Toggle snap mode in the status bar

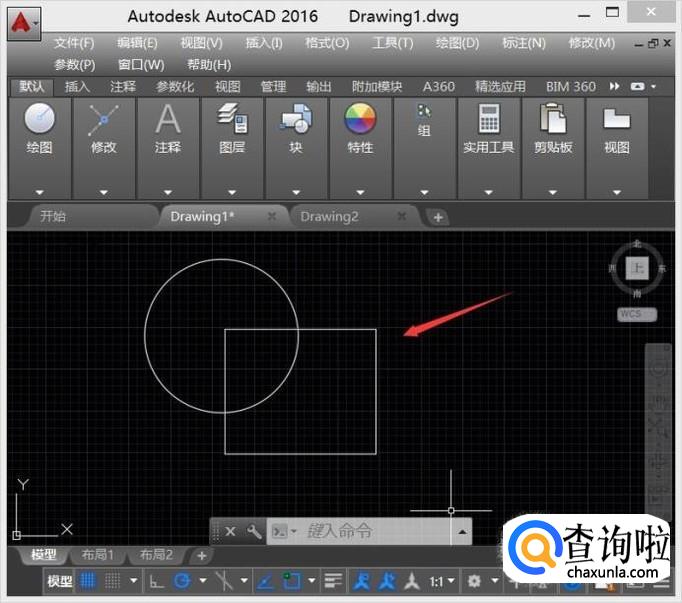coord(113,581)
